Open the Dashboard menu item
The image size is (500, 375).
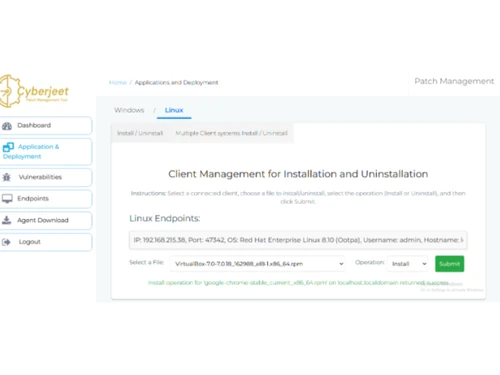(x=46, y=126)
